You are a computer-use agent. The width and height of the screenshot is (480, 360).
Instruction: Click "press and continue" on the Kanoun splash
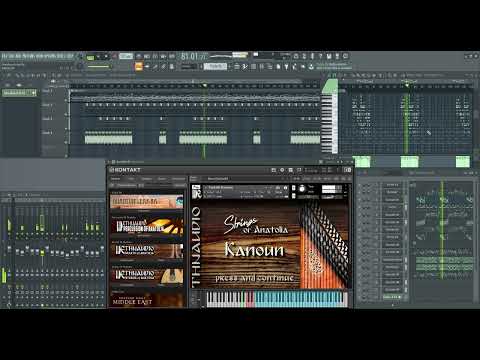tap(254, 278)
